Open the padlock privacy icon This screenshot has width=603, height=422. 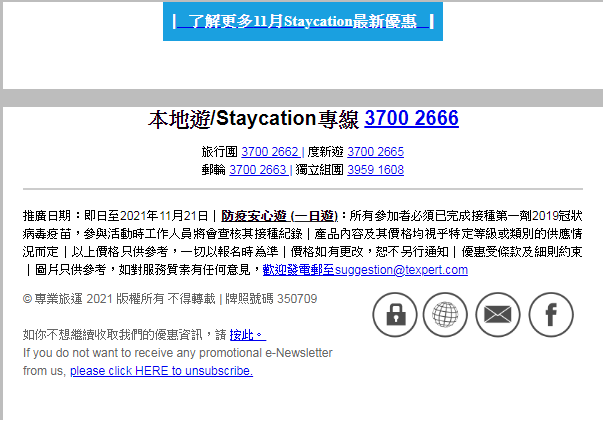click(x=395, y=315)
